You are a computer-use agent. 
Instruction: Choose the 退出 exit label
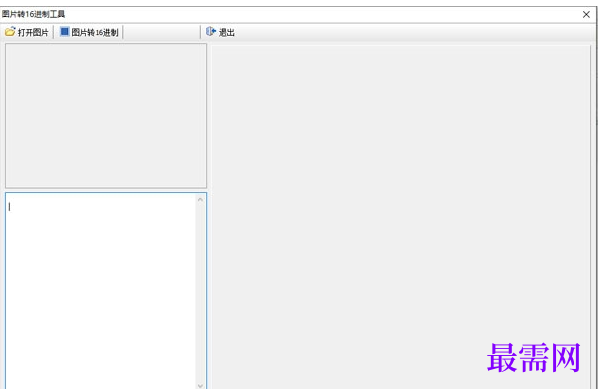point(227,32)
